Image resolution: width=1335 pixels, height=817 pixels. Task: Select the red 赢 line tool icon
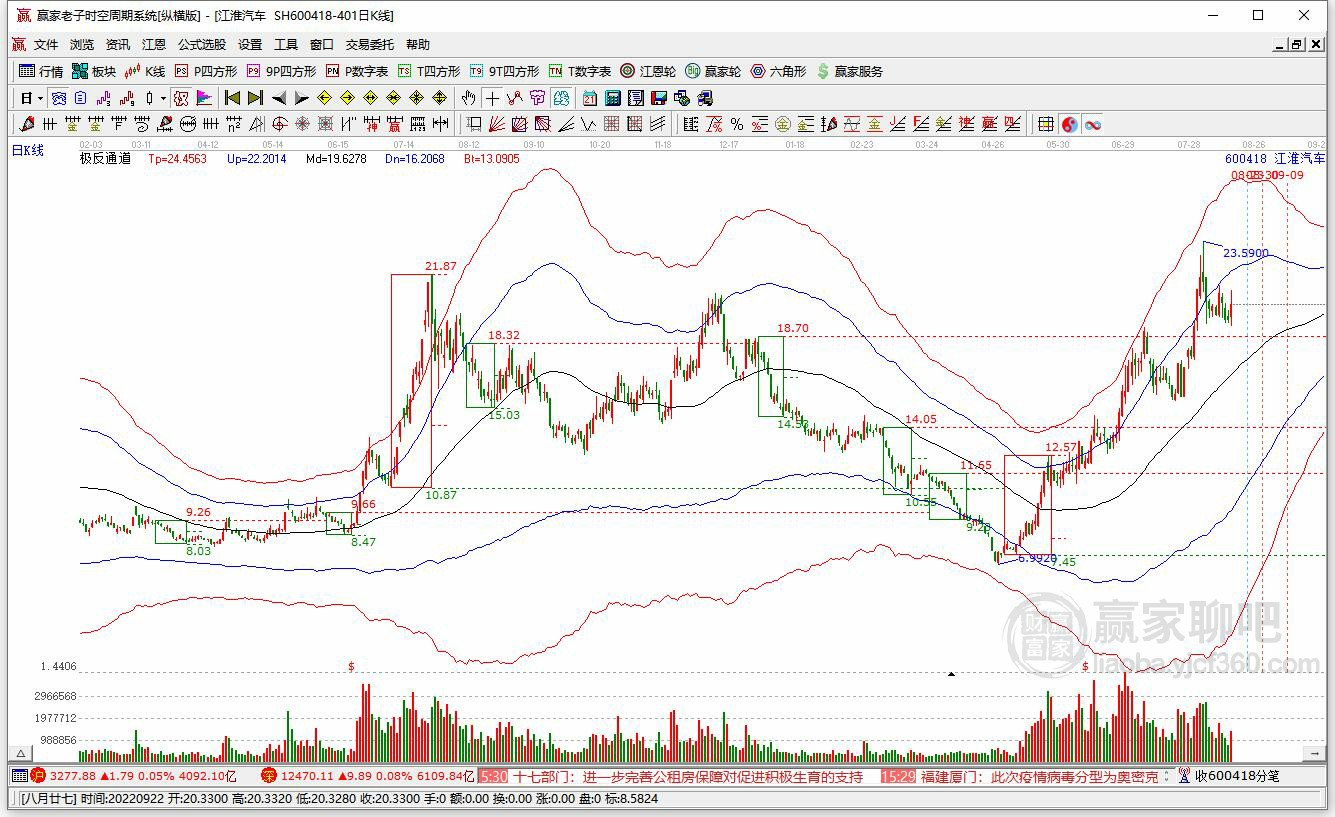tap(395, 124)
